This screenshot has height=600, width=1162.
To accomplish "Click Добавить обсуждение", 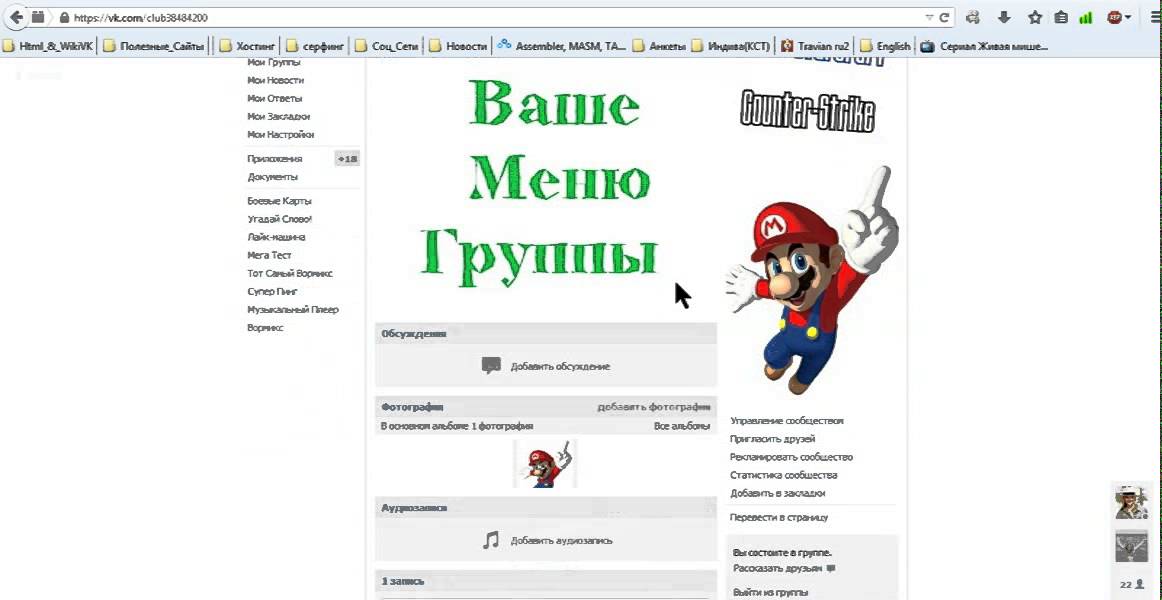I will [x=560, y=366].
